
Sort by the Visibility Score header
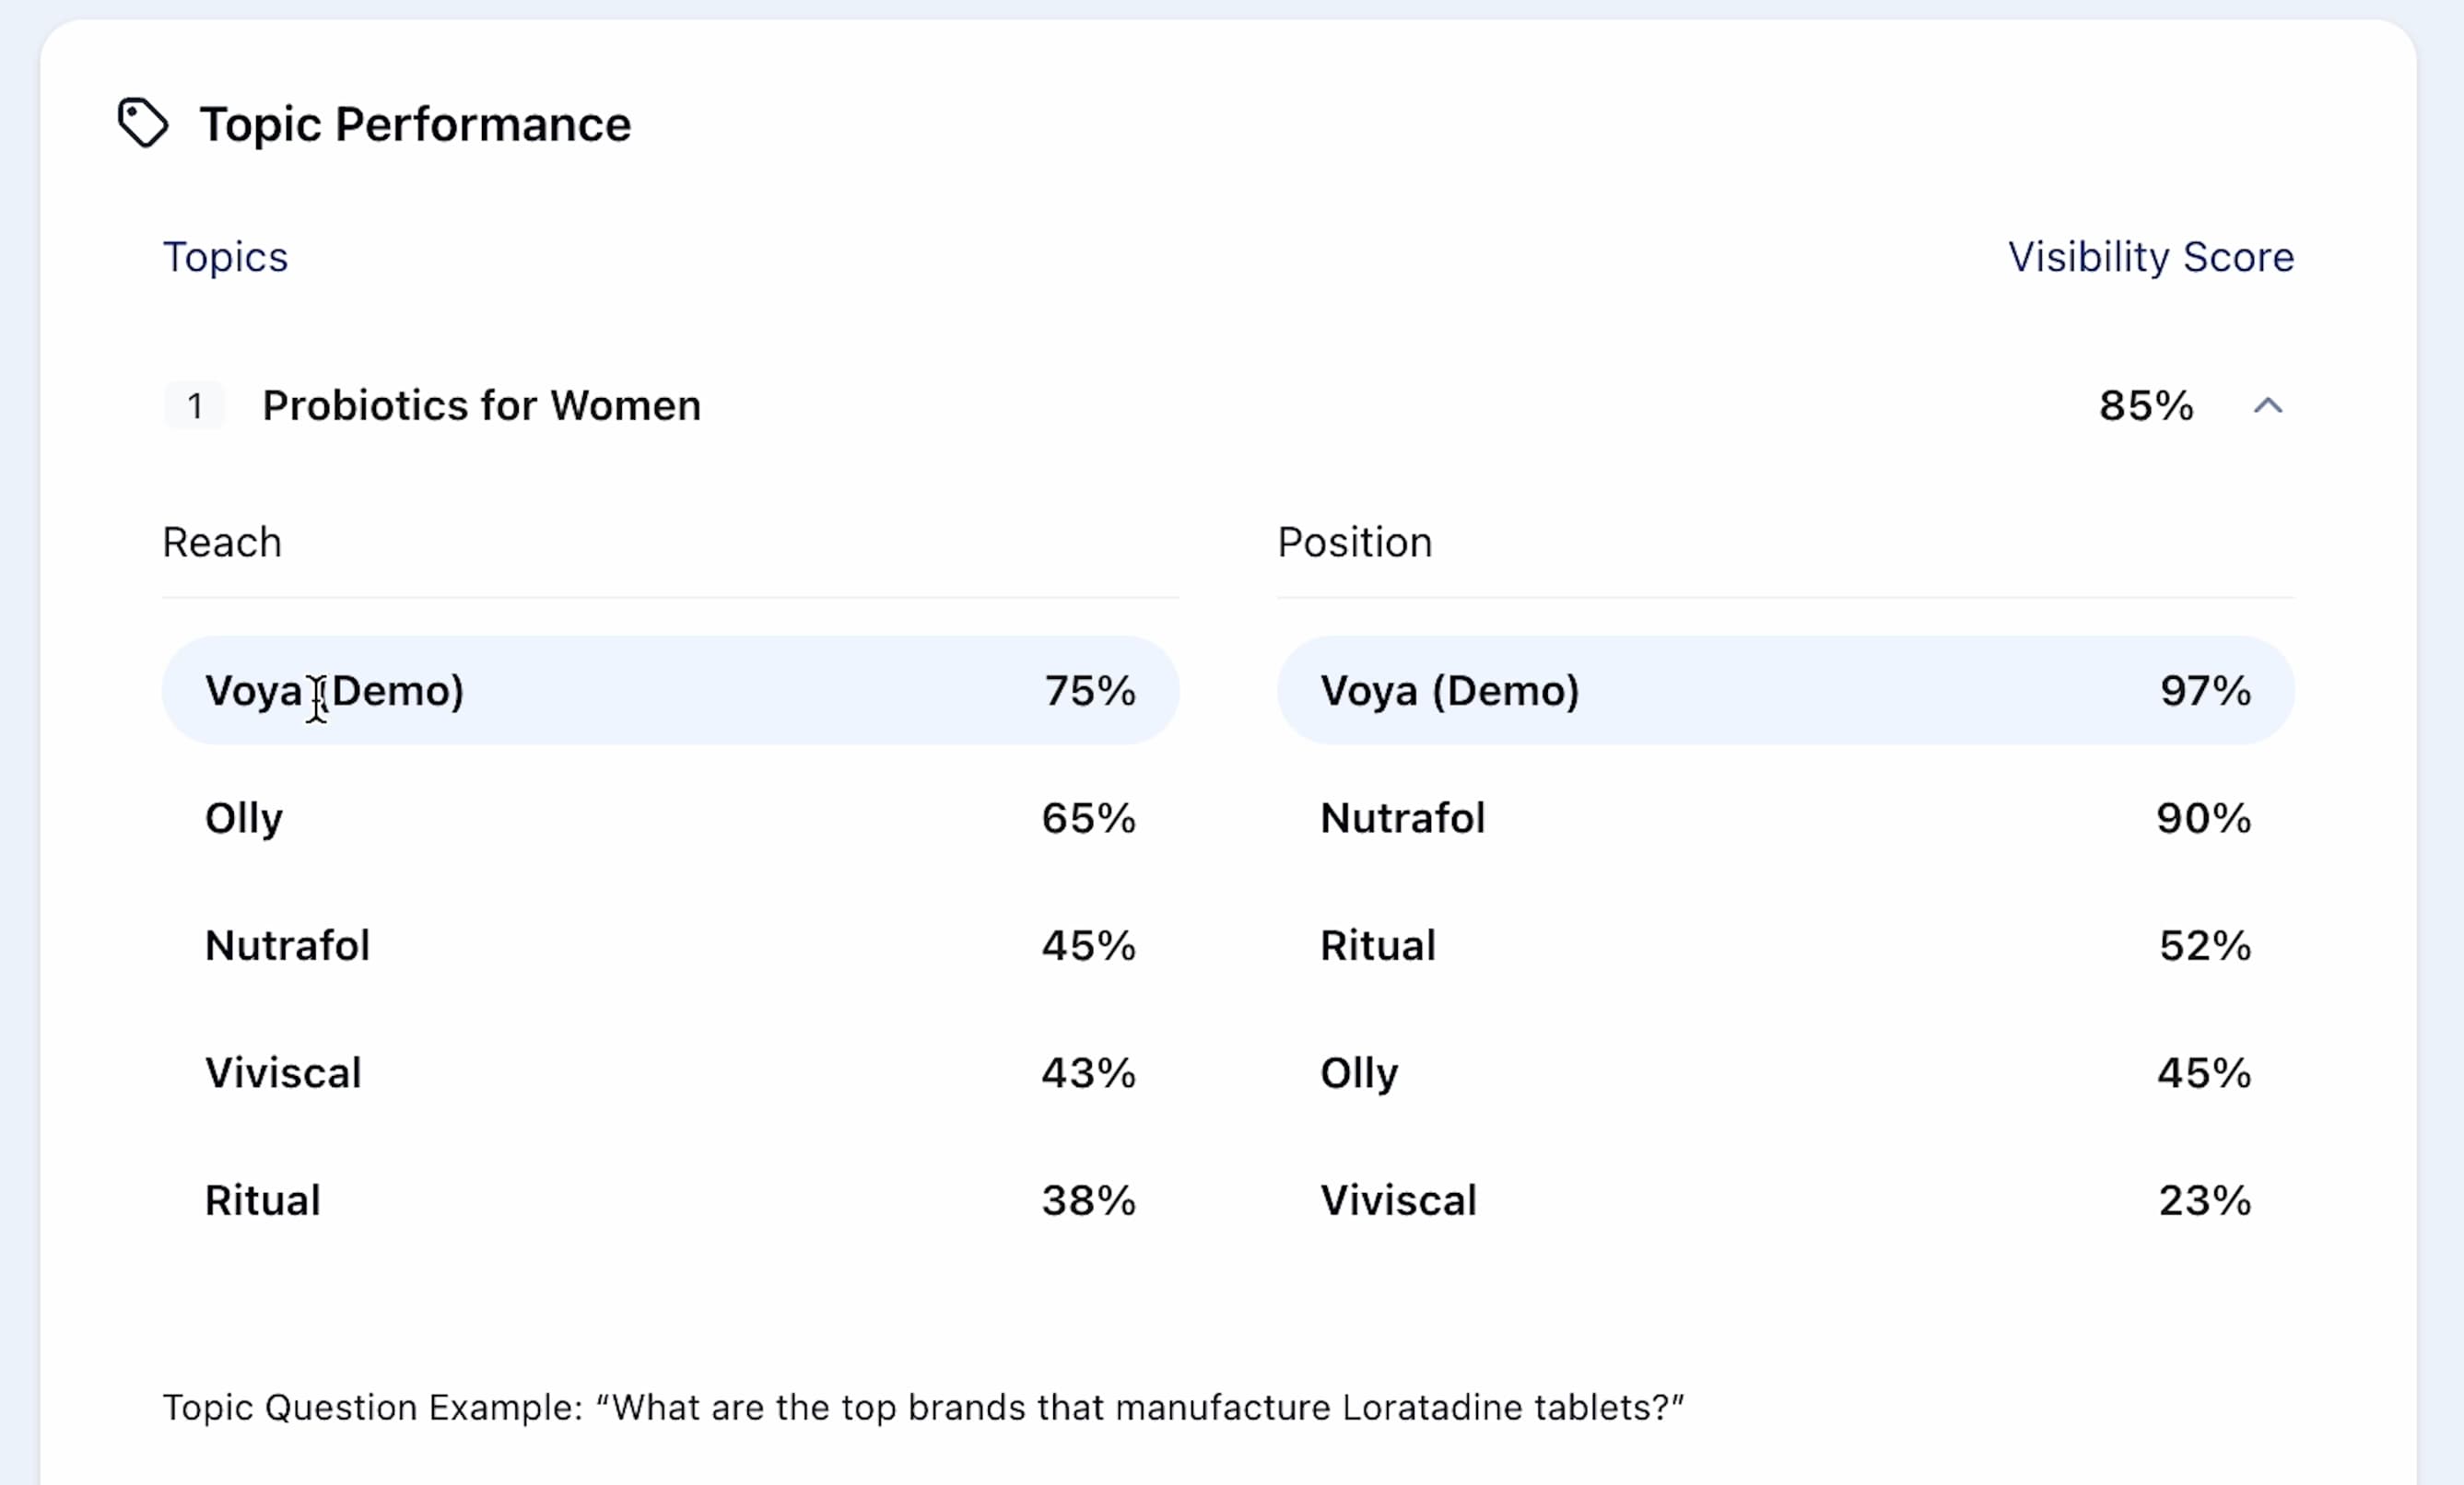click(x=2150, y=257)
